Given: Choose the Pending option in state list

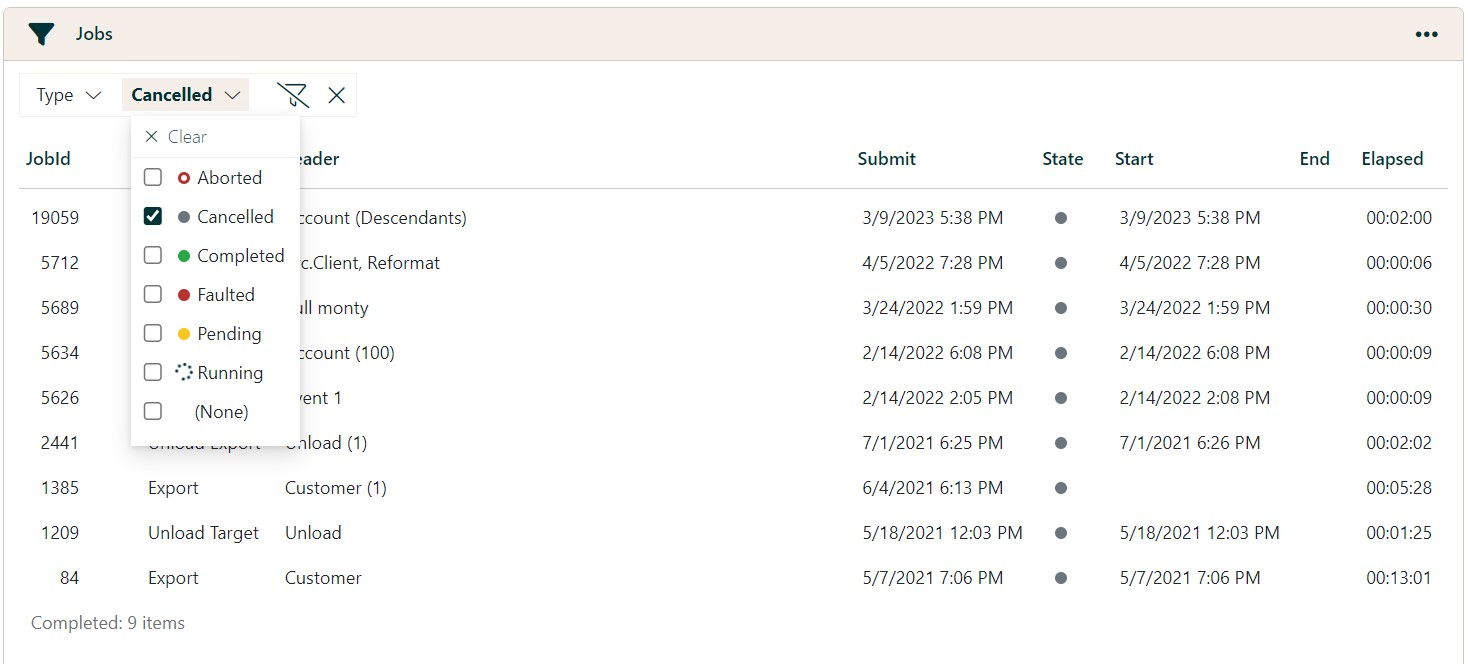Looking at the screenshot, I should pyautogui.click(x=228, y=334).
